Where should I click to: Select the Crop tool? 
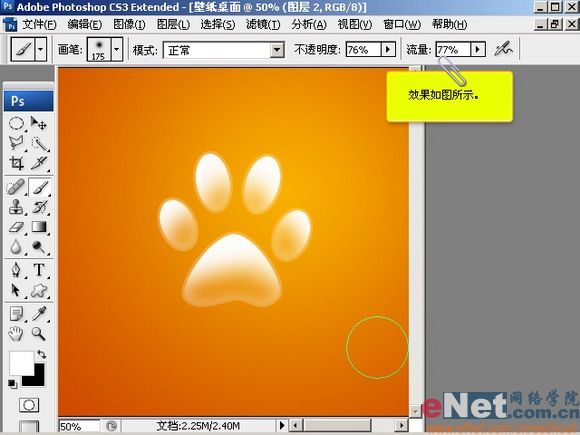click(x=16, y=163)
